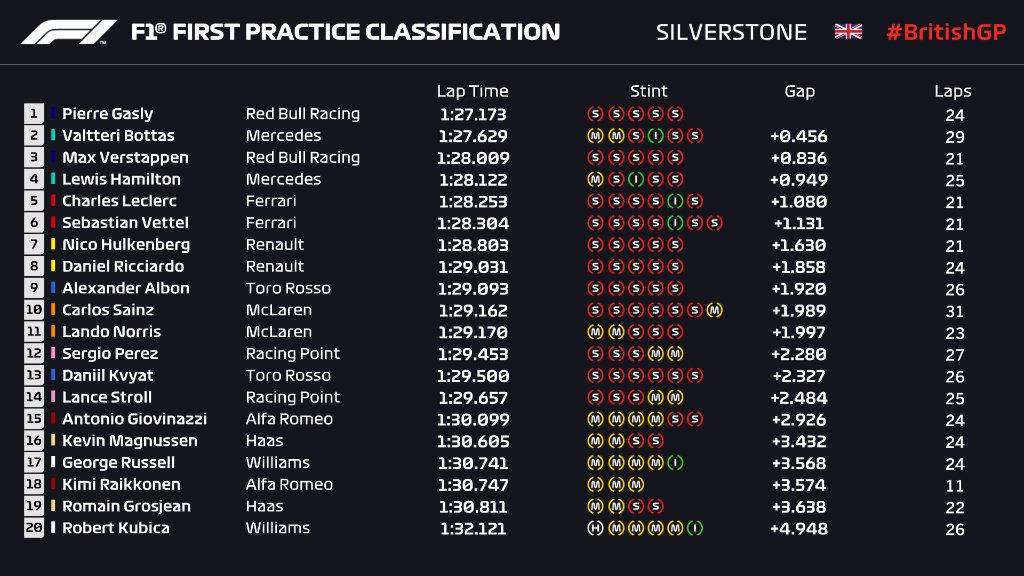Click the hard tyre icon in Kubica's stint
Screen dimensions: 1024x576
(594, 528)
